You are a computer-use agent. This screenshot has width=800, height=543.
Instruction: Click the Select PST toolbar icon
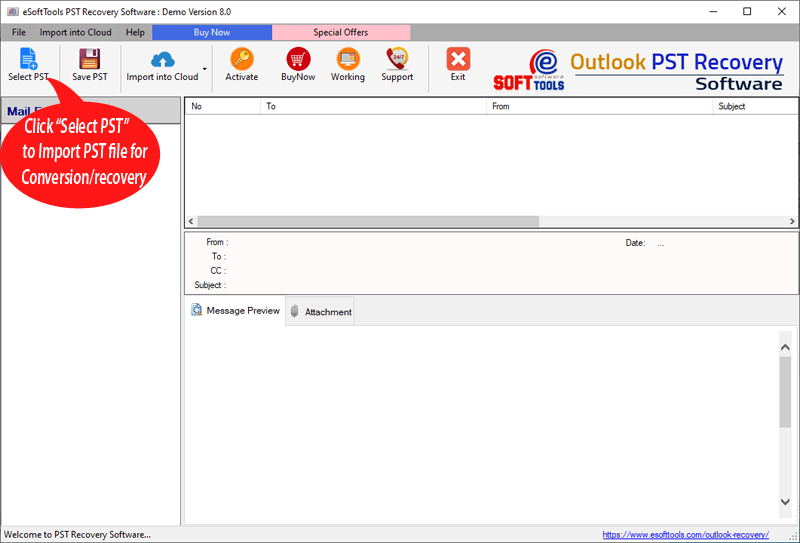click(x=28, y=58)
